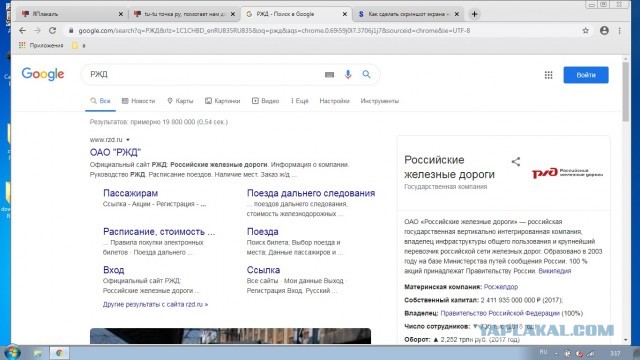Click the Войти sign-in button
This screenshot has width=640, height=360.
[x=586, y=75]
